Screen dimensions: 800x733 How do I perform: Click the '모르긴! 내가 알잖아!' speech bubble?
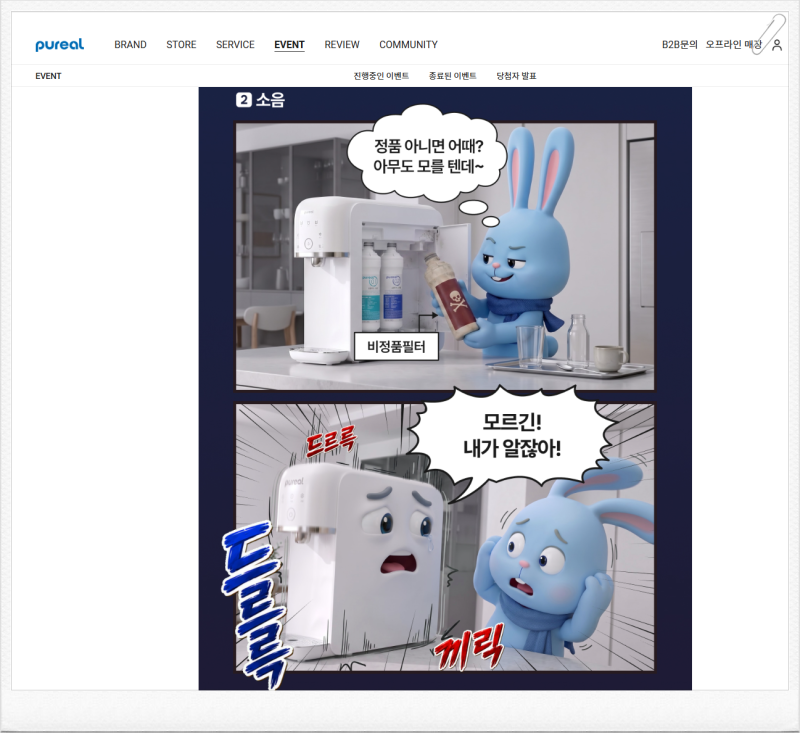point(512,437)
